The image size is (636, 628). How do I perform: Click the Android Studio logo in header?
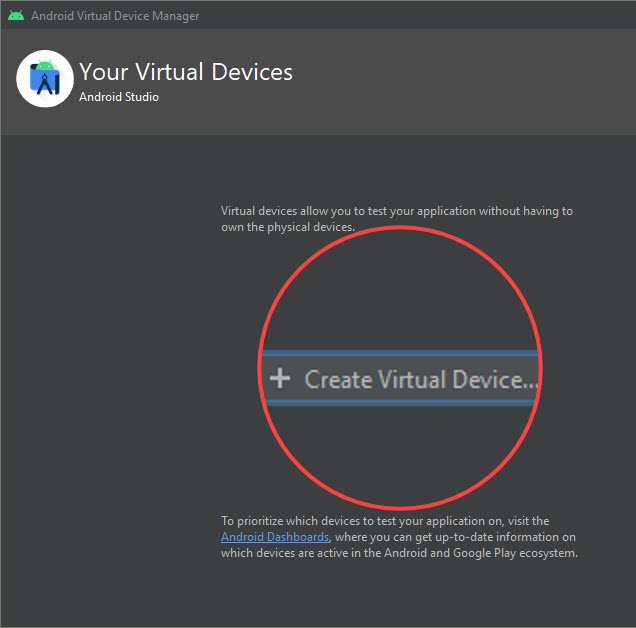click(x=45, y=79)
